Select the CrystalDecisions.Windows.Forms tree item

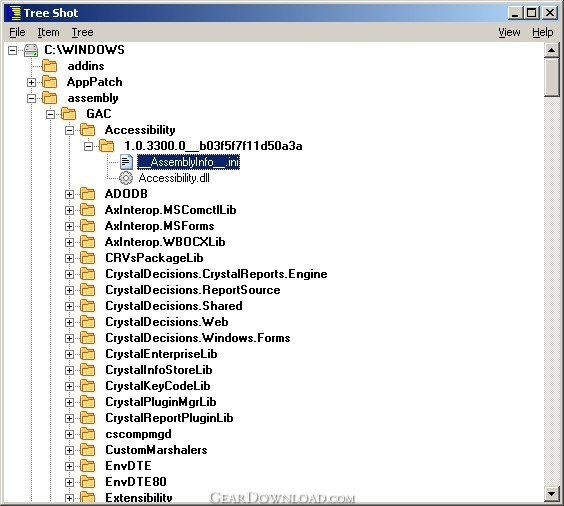(x=198, y=338)
